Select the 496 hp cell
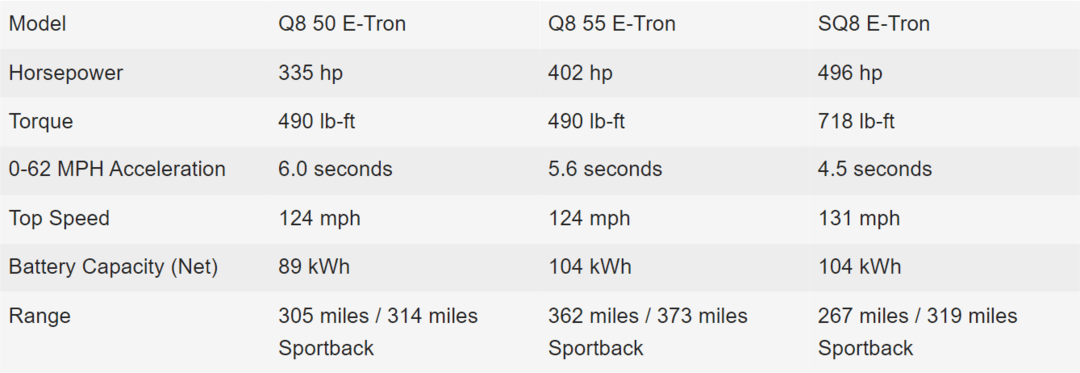1080x373 pixels. click(849, 73)
